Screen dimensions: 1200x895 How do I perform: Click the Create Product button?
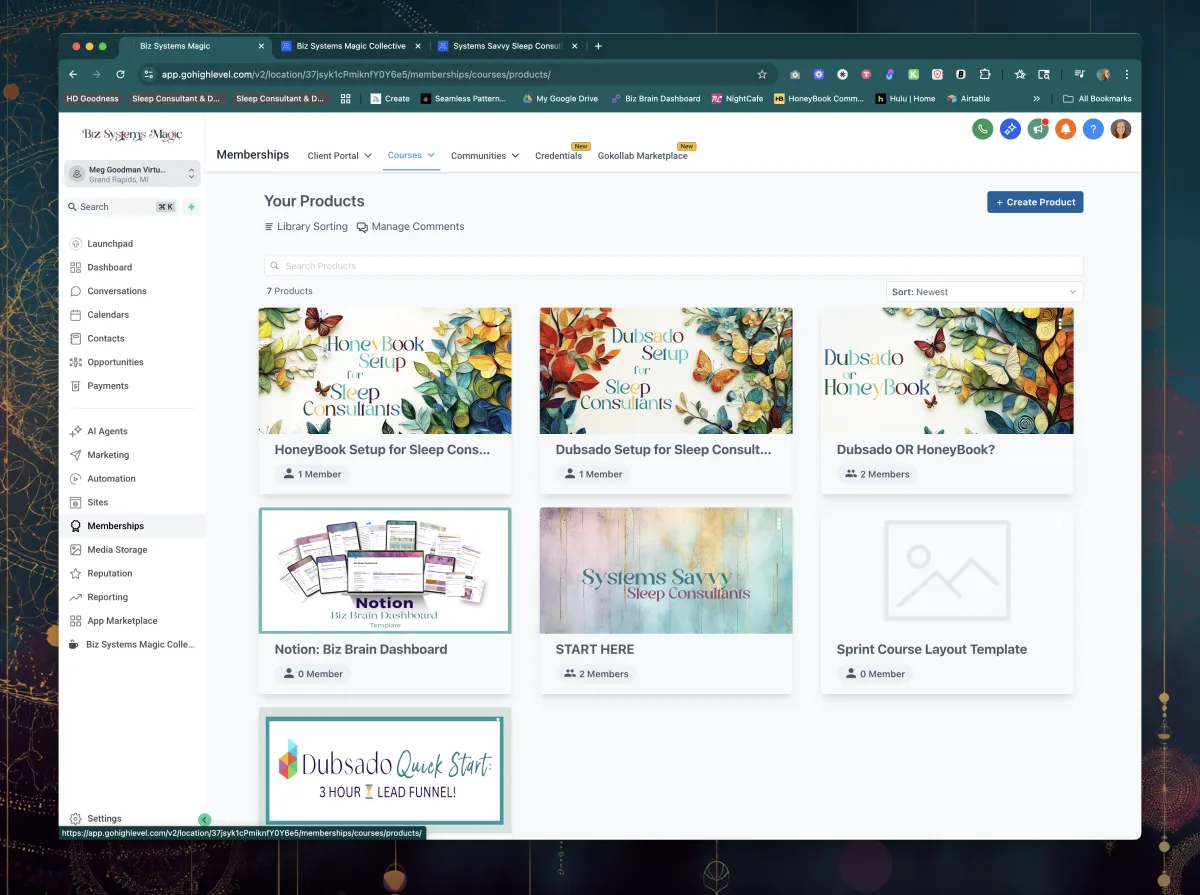(x=1035, y=202)
